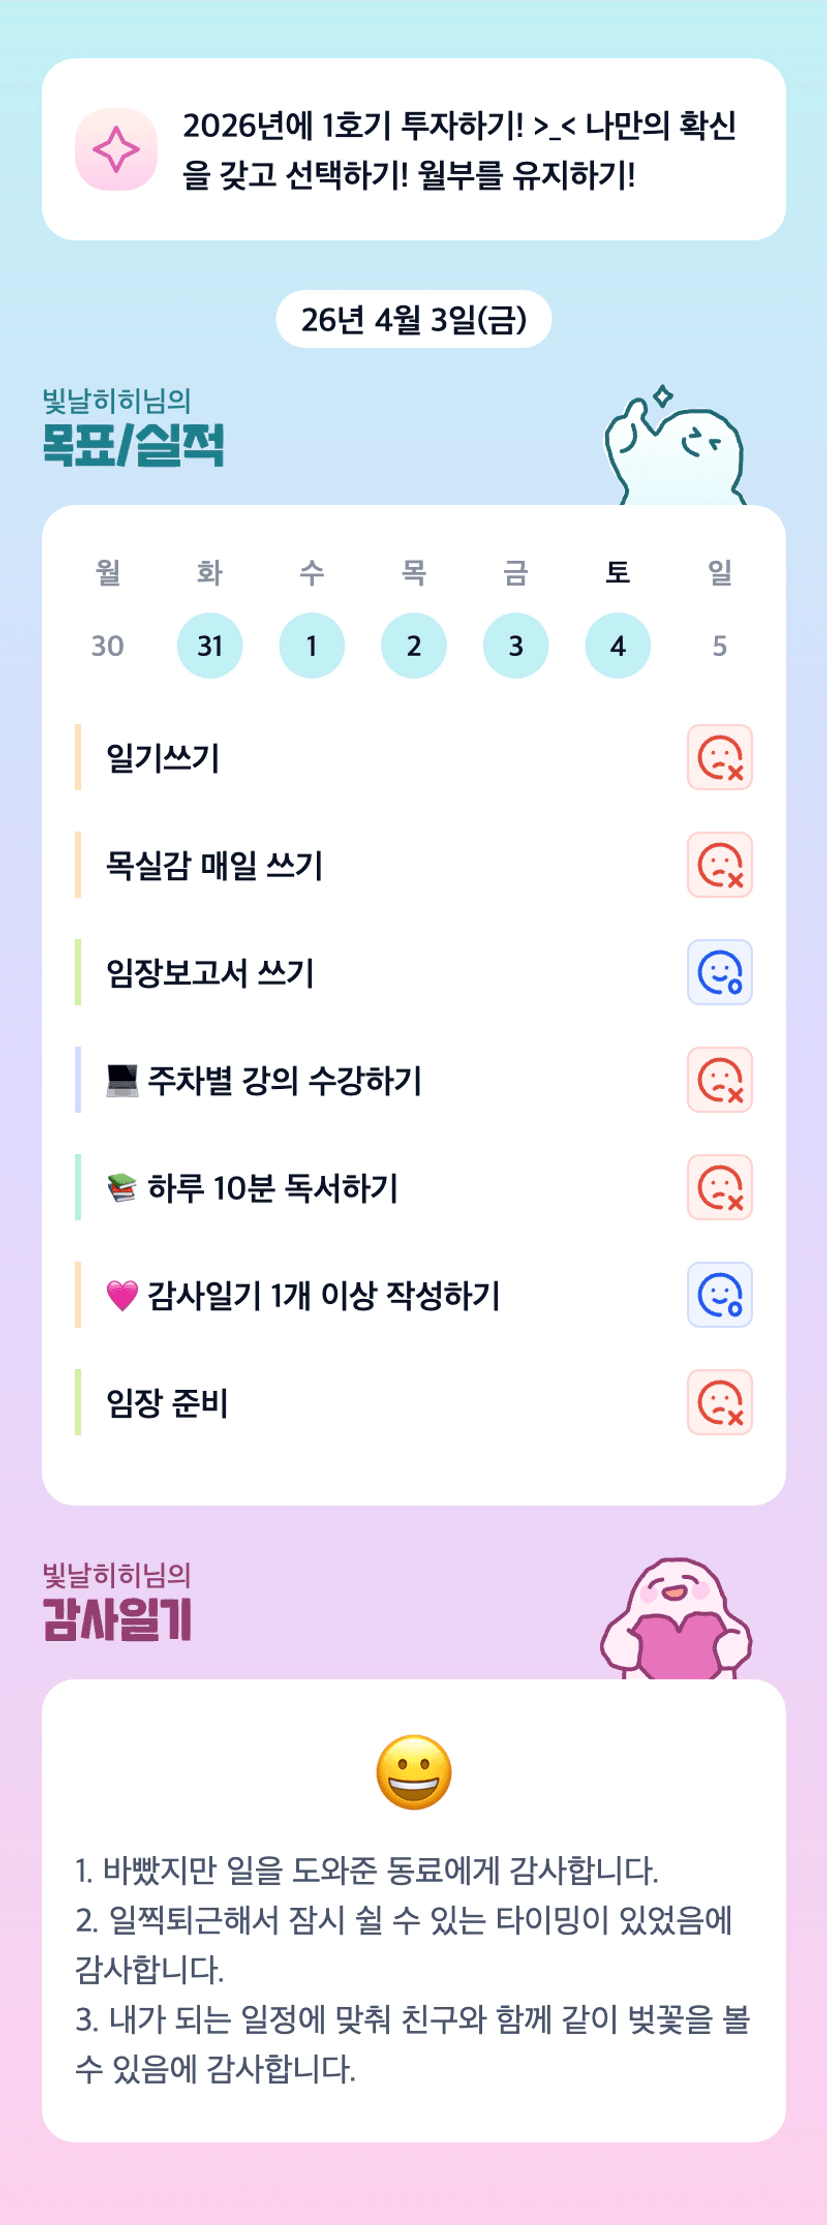The image size is (827, 2225).
Task: Select day 4 under 토 in the calendar
Action: [618, 646]
